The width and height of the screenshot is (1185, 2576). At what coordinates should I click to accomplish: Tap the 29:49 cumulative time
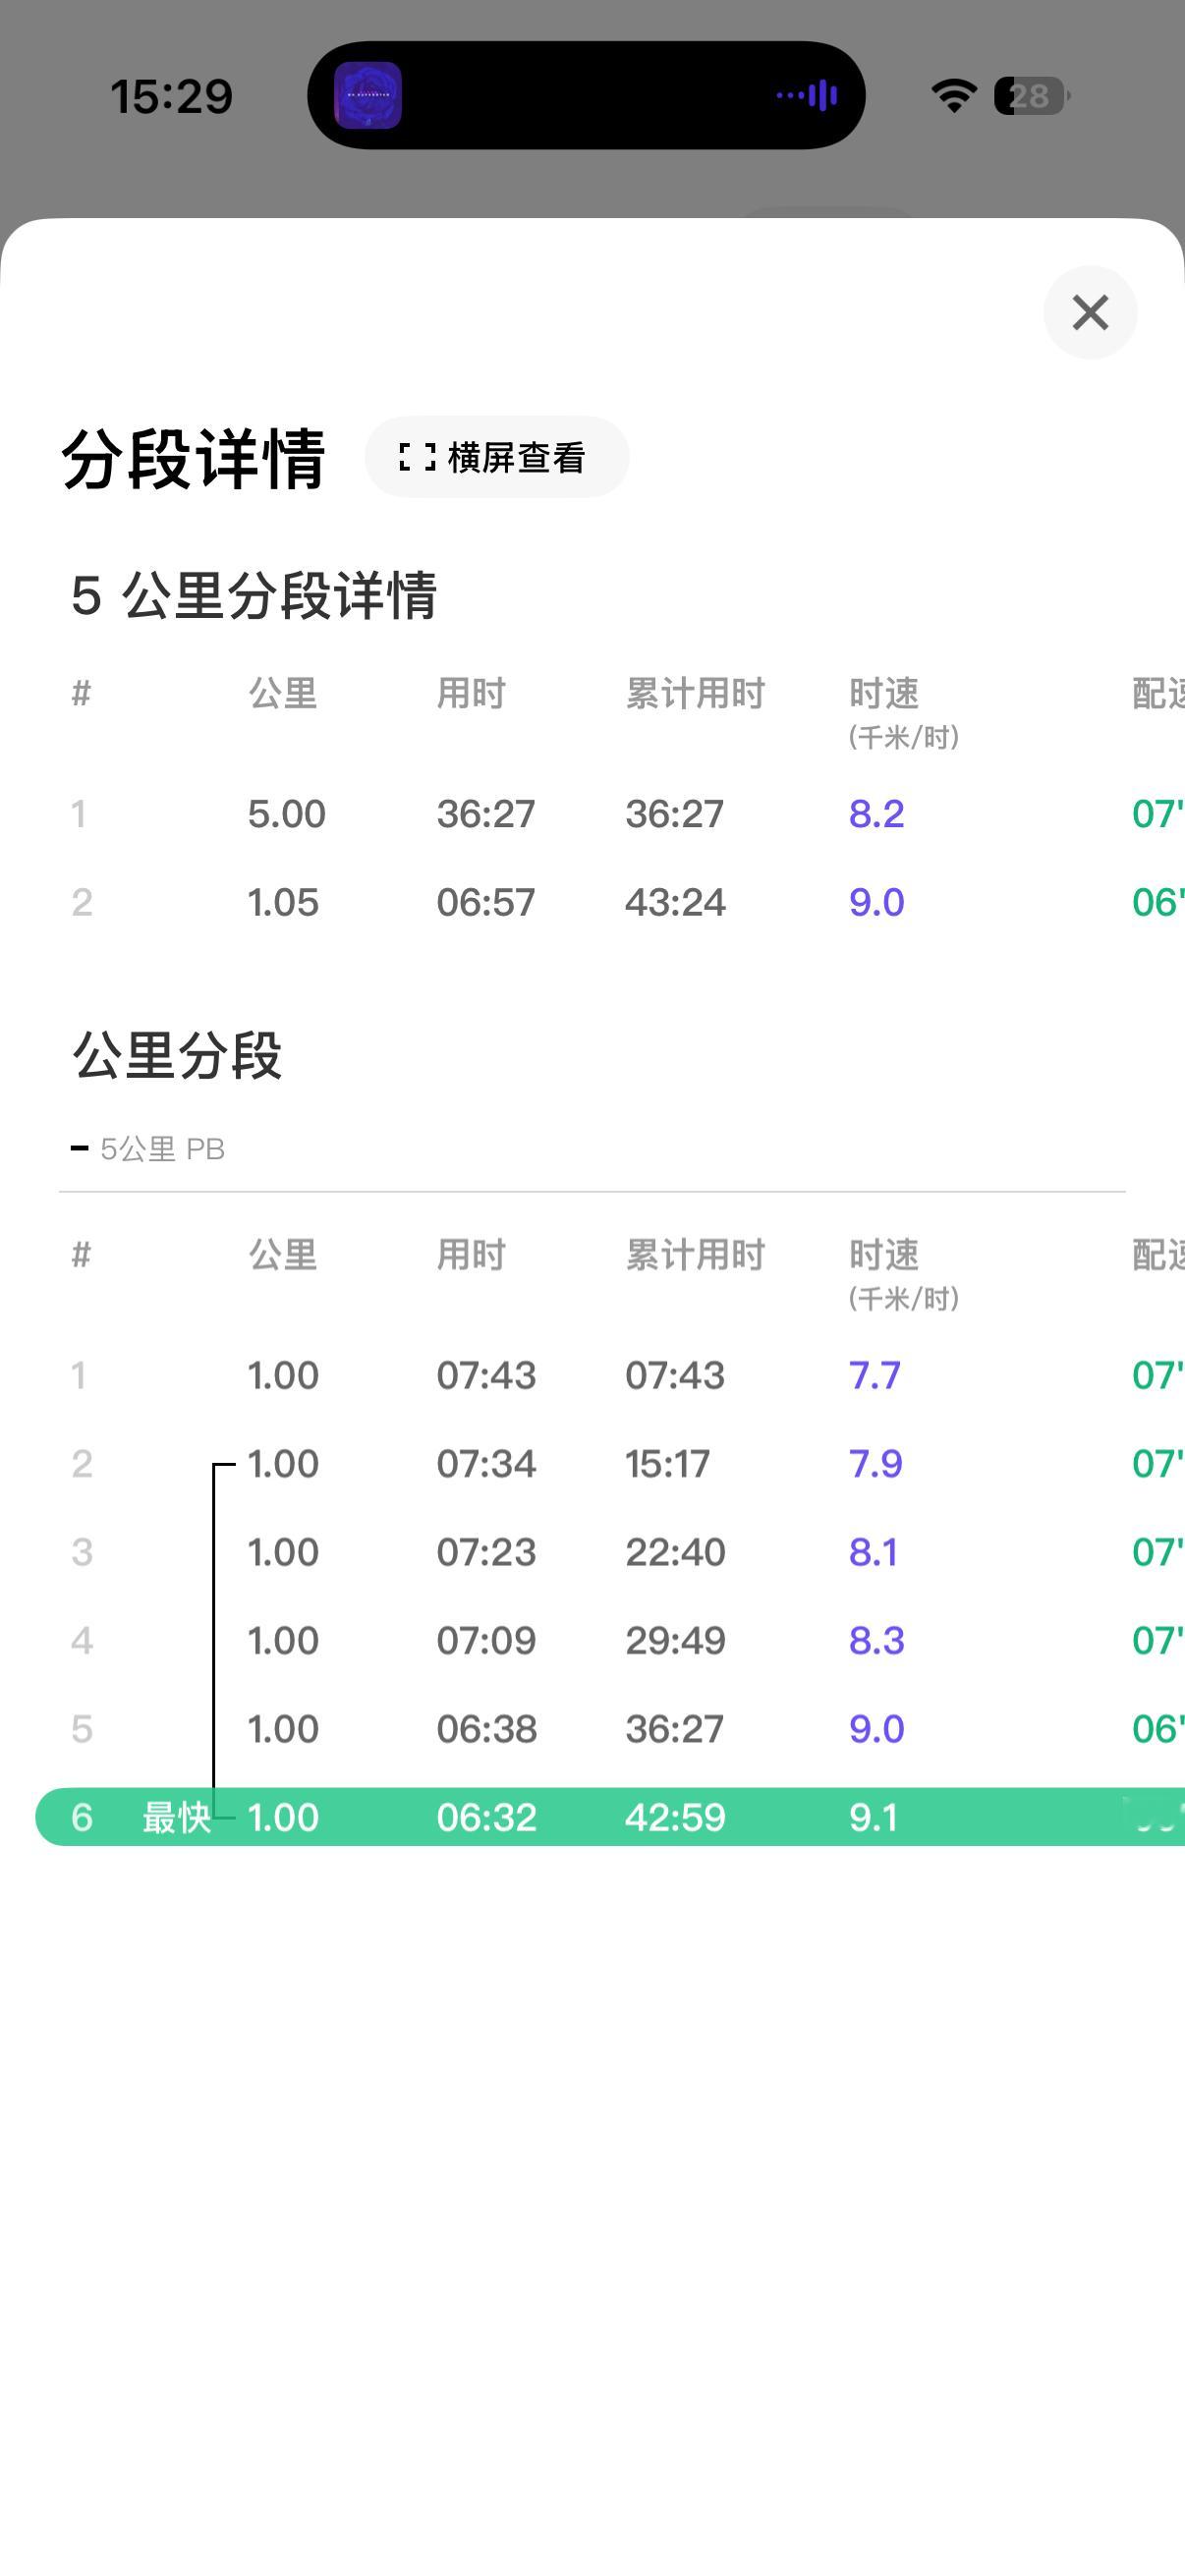coord(675,1640)
